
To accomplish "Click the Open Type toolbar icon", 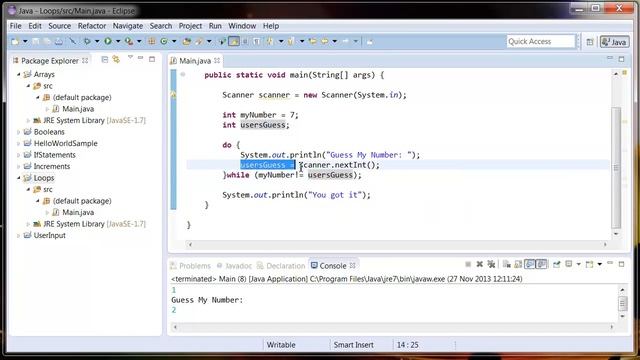I will pyautogui.click(x=187, y=42).
